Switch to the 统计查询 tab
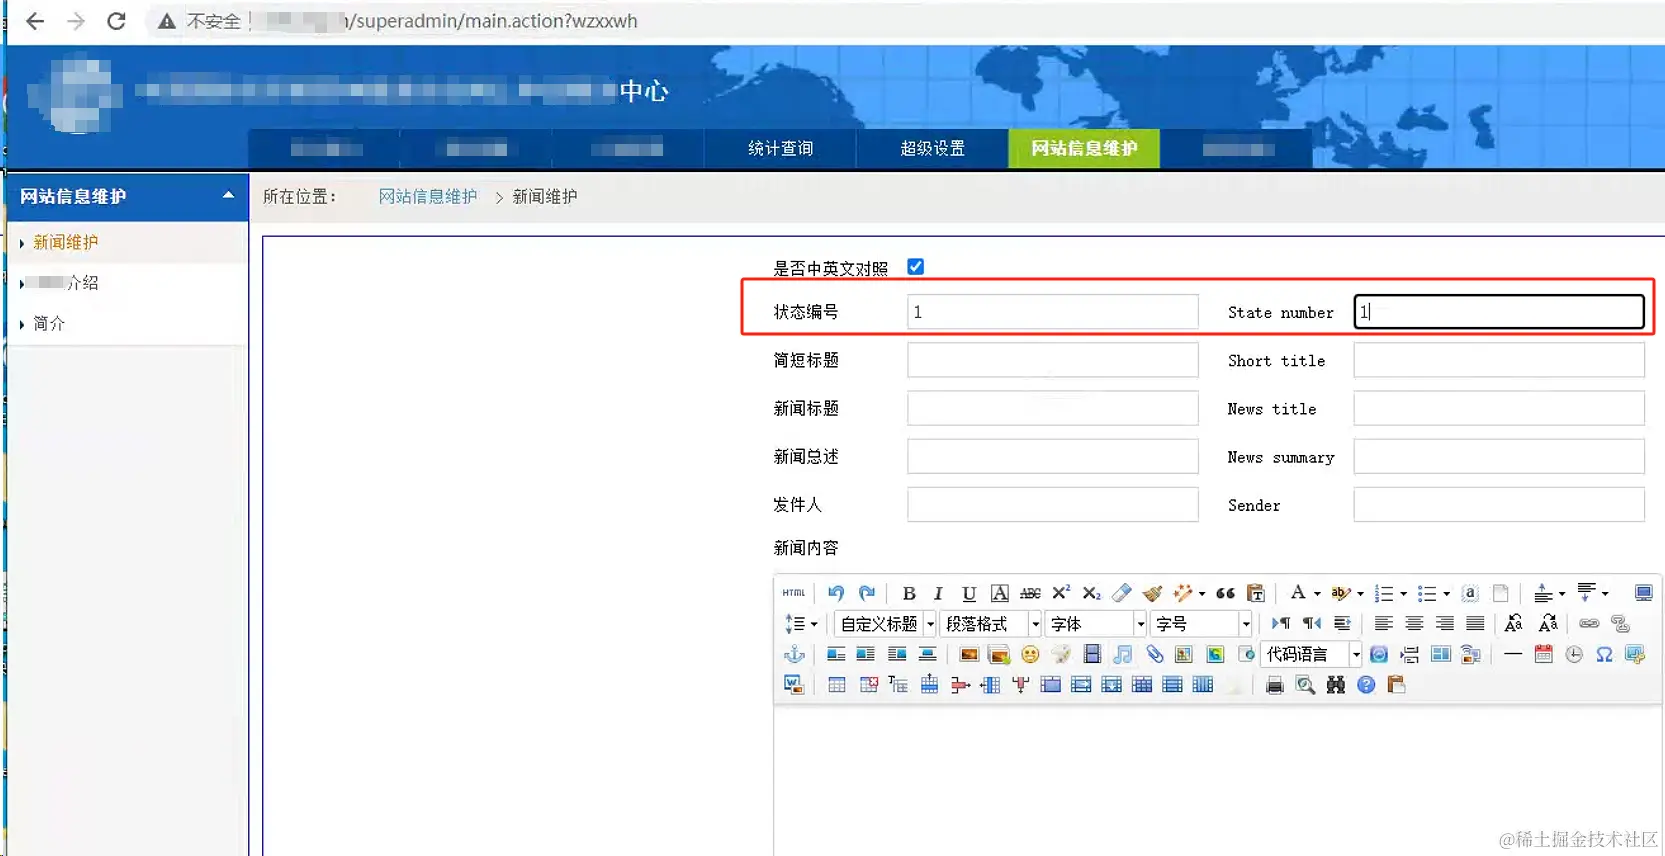This screenshot has width=1665, height=856. click(x=781, y=148)
